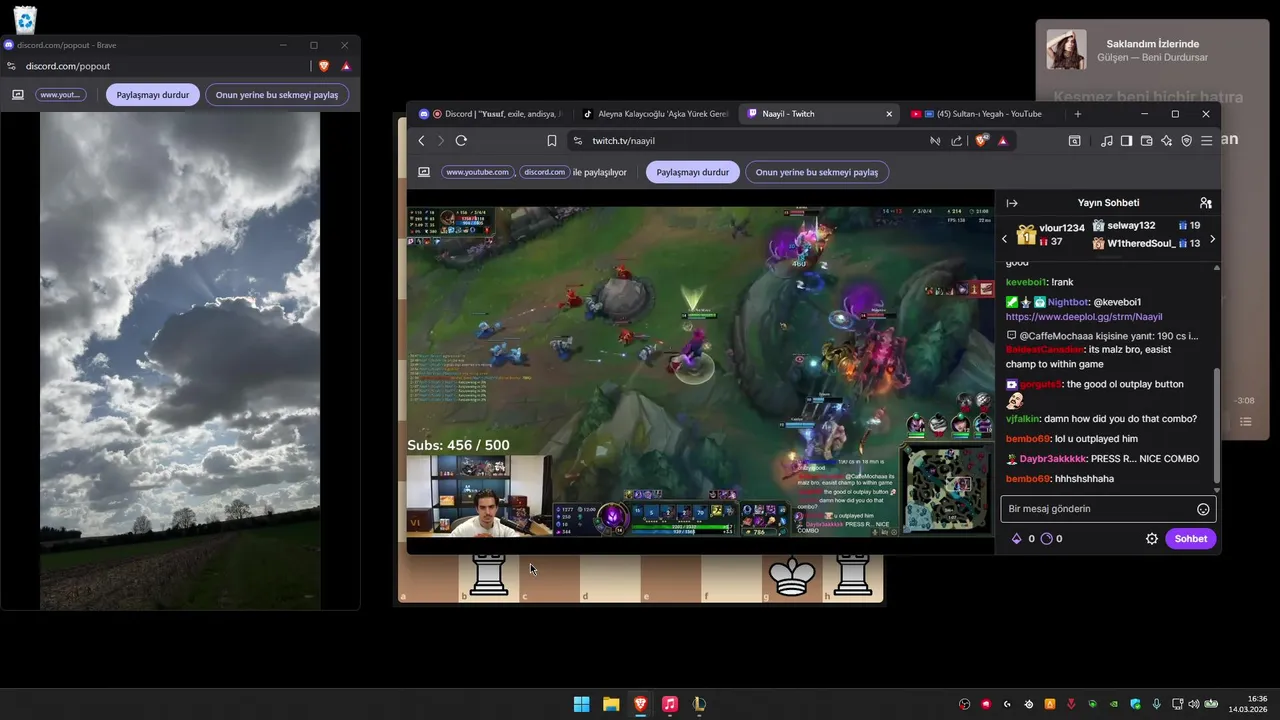The width and height of the screenshot is (1280, 720).
Task: Open a new tab with the plus button
Action: 1077,114
